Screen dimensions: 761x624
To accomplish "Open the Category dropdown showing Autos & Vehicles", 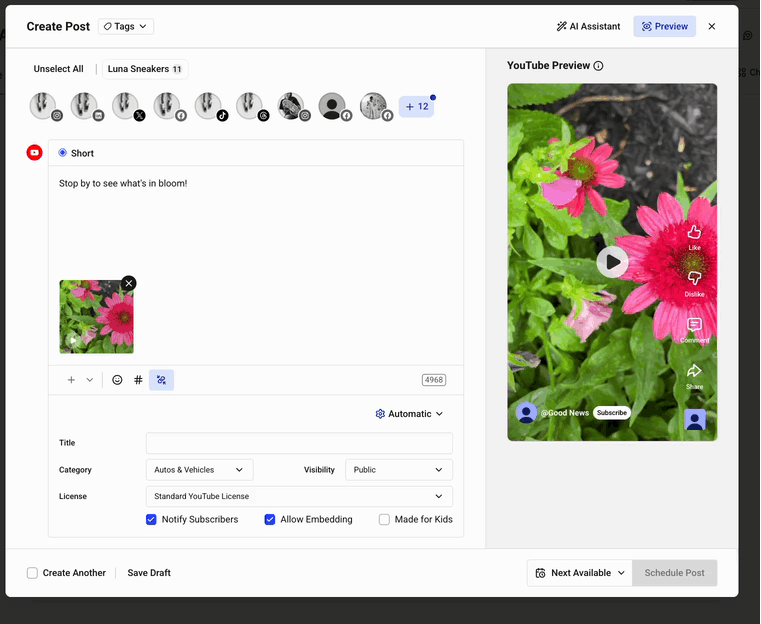I will point(199,470).
